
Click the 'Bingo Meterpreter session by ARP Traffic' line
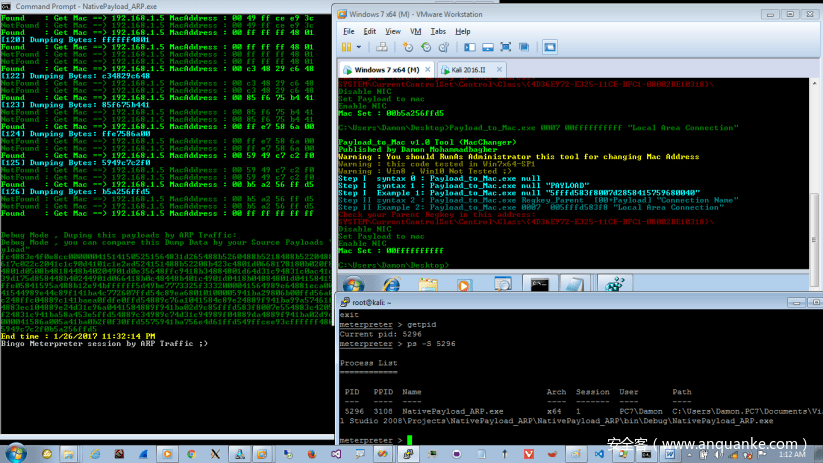coord(104,344)
